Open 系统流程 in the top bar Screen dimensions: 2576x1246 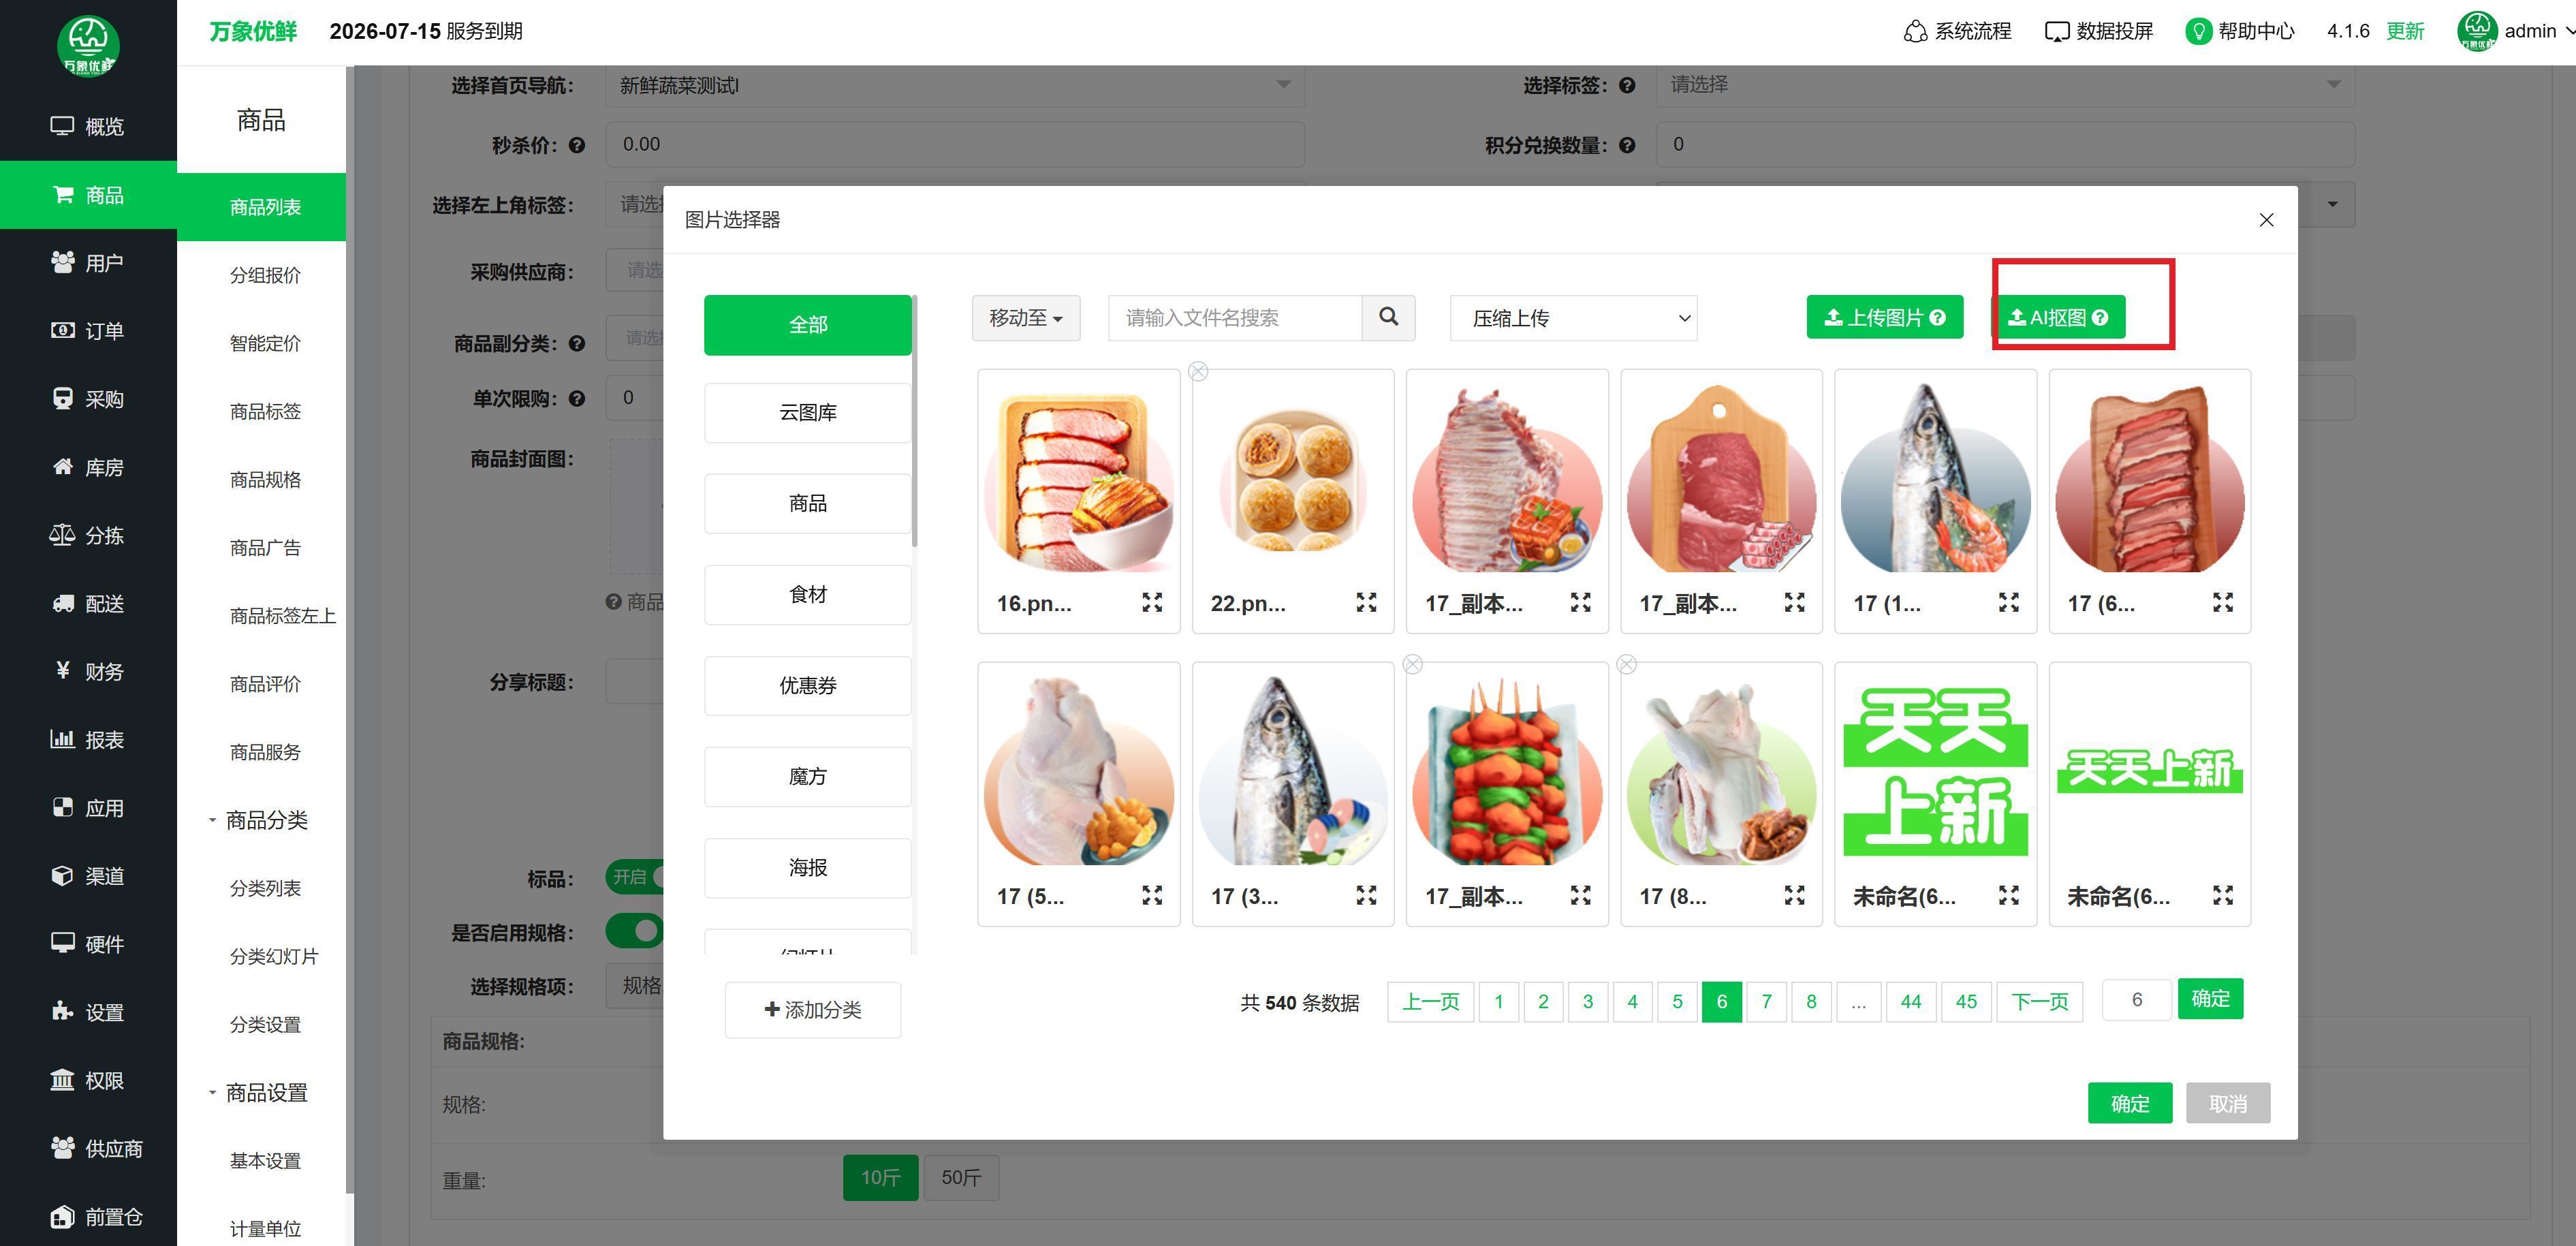click(x=1957, y=31)
